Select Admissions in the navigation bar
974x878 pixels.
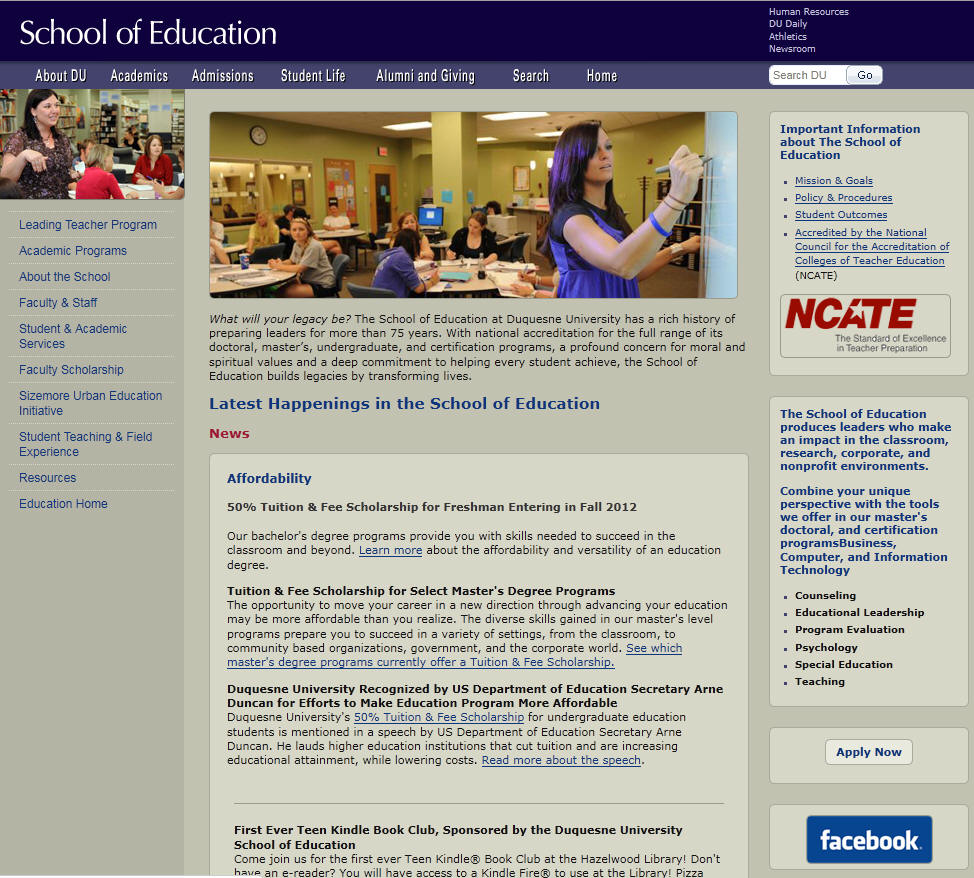(x=222, y=76)
